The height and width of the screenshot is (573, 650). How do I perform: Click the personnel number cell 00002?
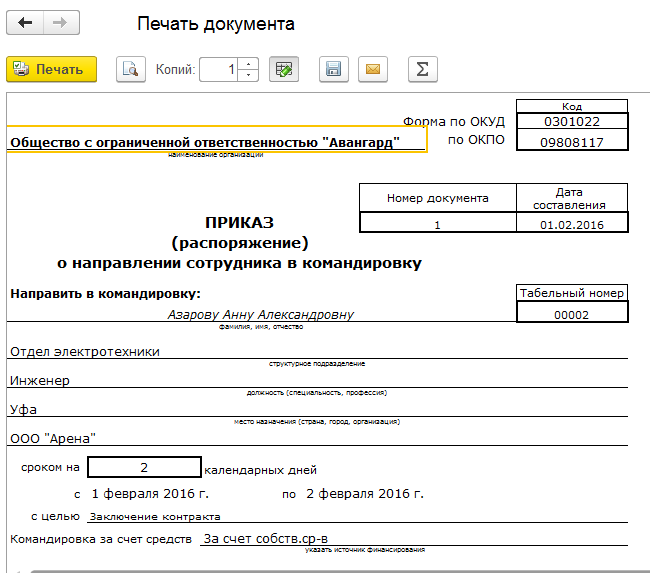pyautogui.click(x=572, y=314)
